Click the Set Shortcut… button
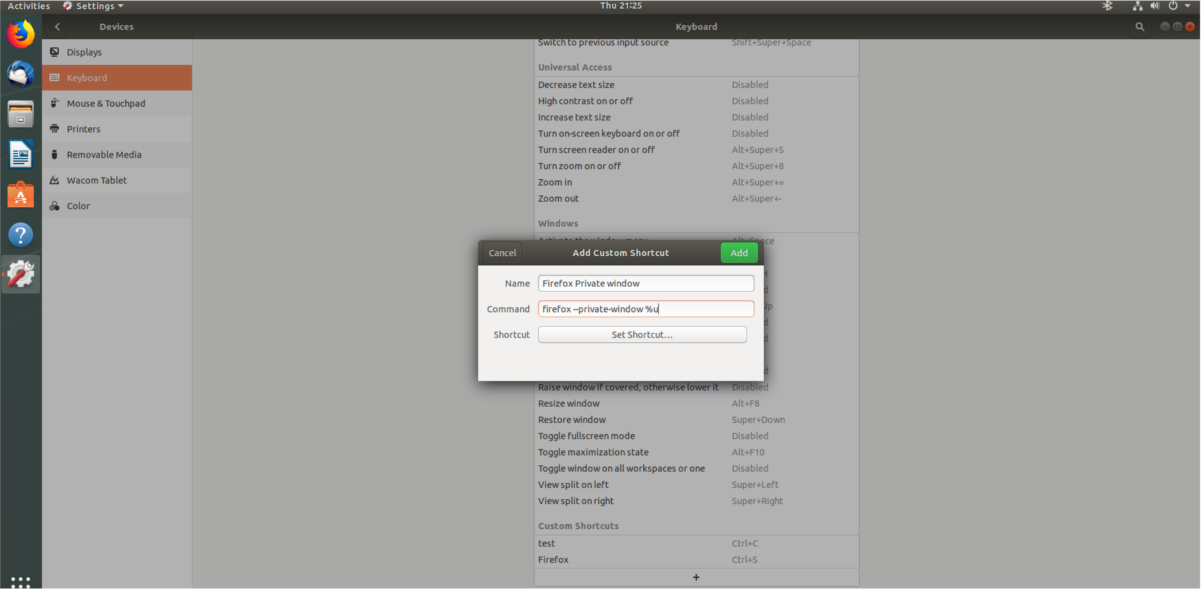Viewport: 1201px width, 589px height. 642,335
